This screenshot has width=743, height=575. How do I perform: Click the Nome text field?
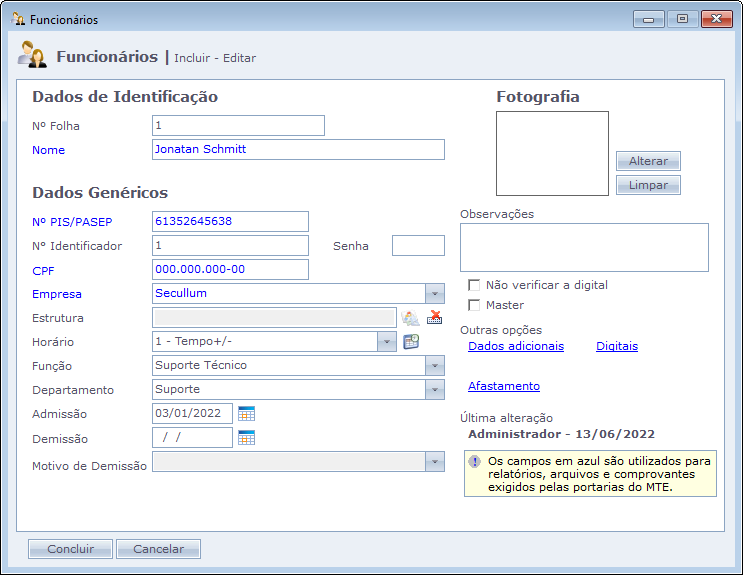(298, 150)
